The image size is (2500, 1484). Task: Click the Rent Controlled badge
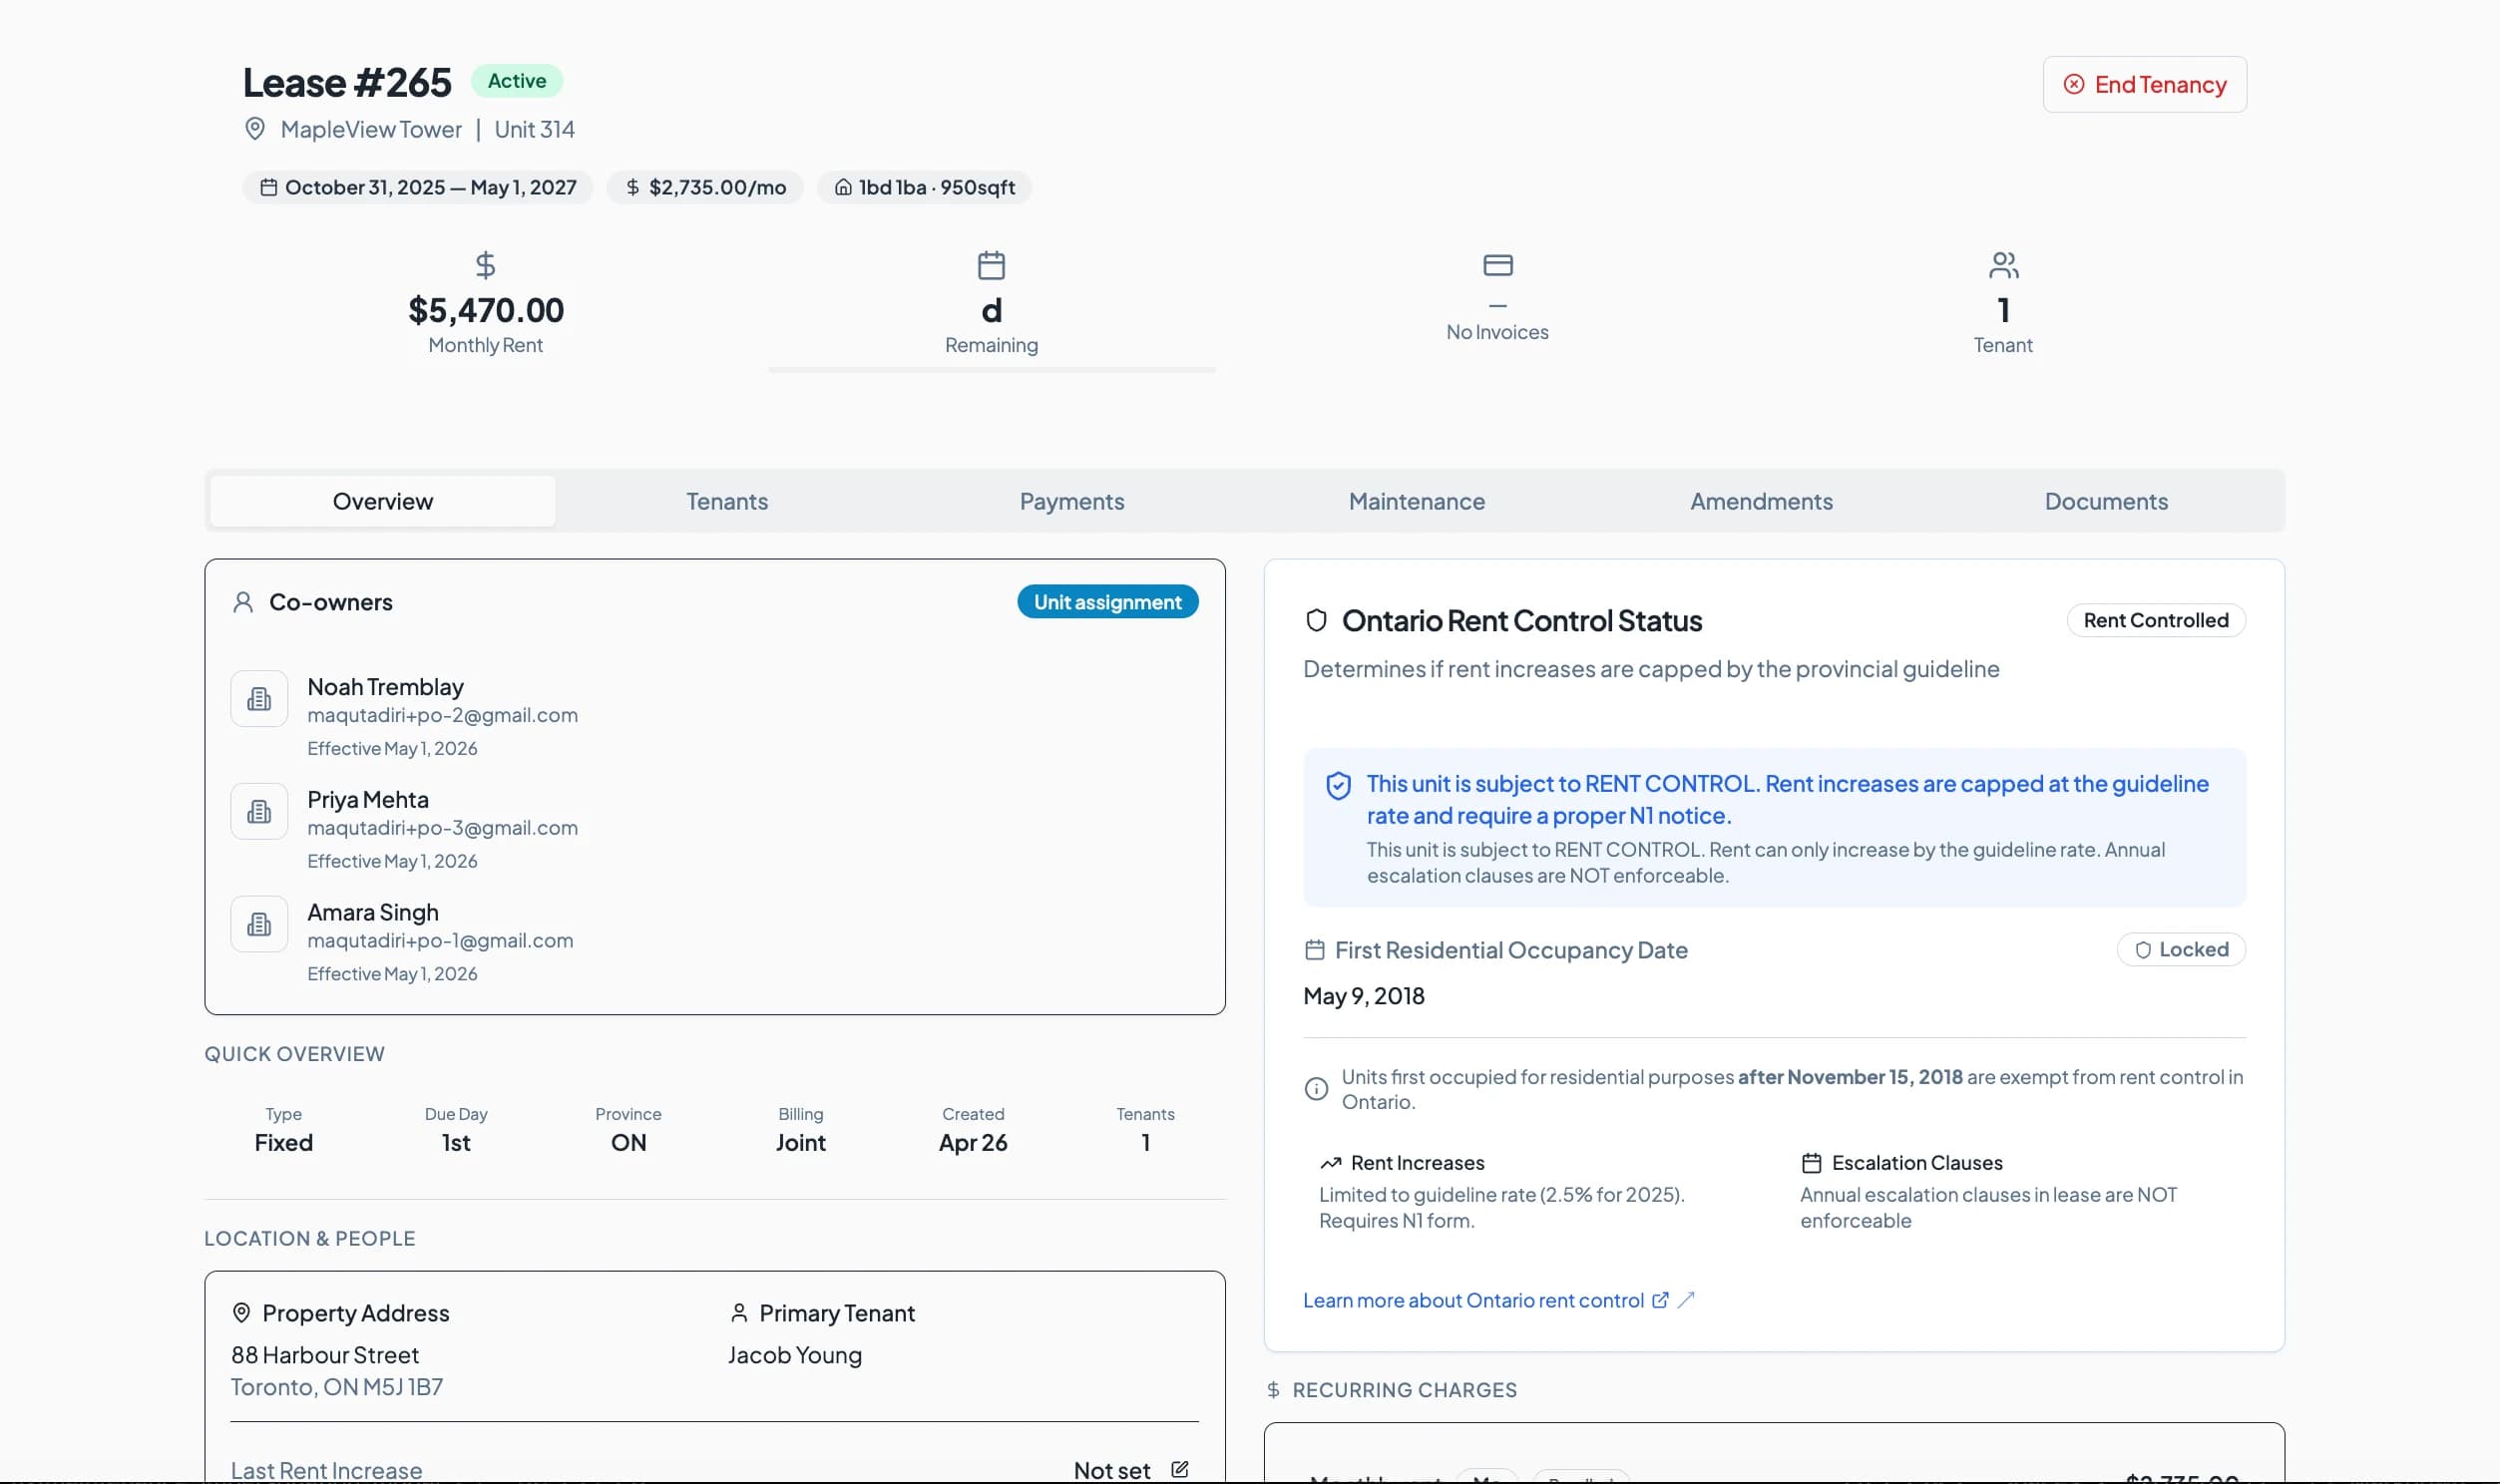[2156, 620]
